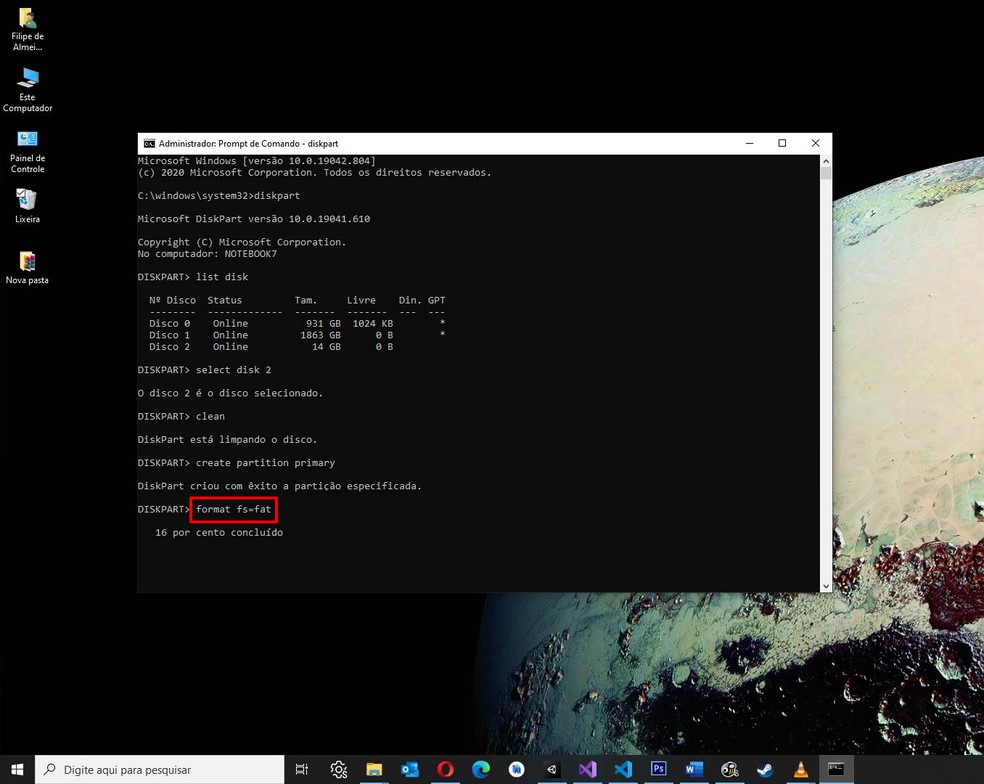Click the 'Microsoft DiskPart versão 10.0.19041.610' line
This screenshot has width=984, height=784.
pos(254,218)
